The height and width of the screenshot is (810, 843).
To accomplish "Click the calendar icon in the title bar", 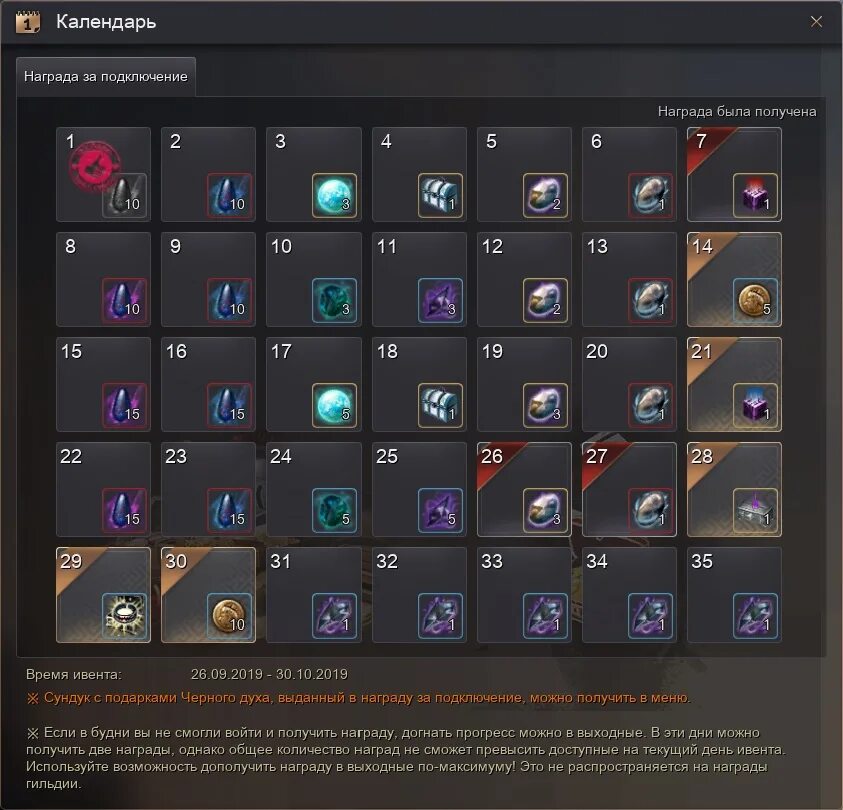I will (x=27, y=22).
